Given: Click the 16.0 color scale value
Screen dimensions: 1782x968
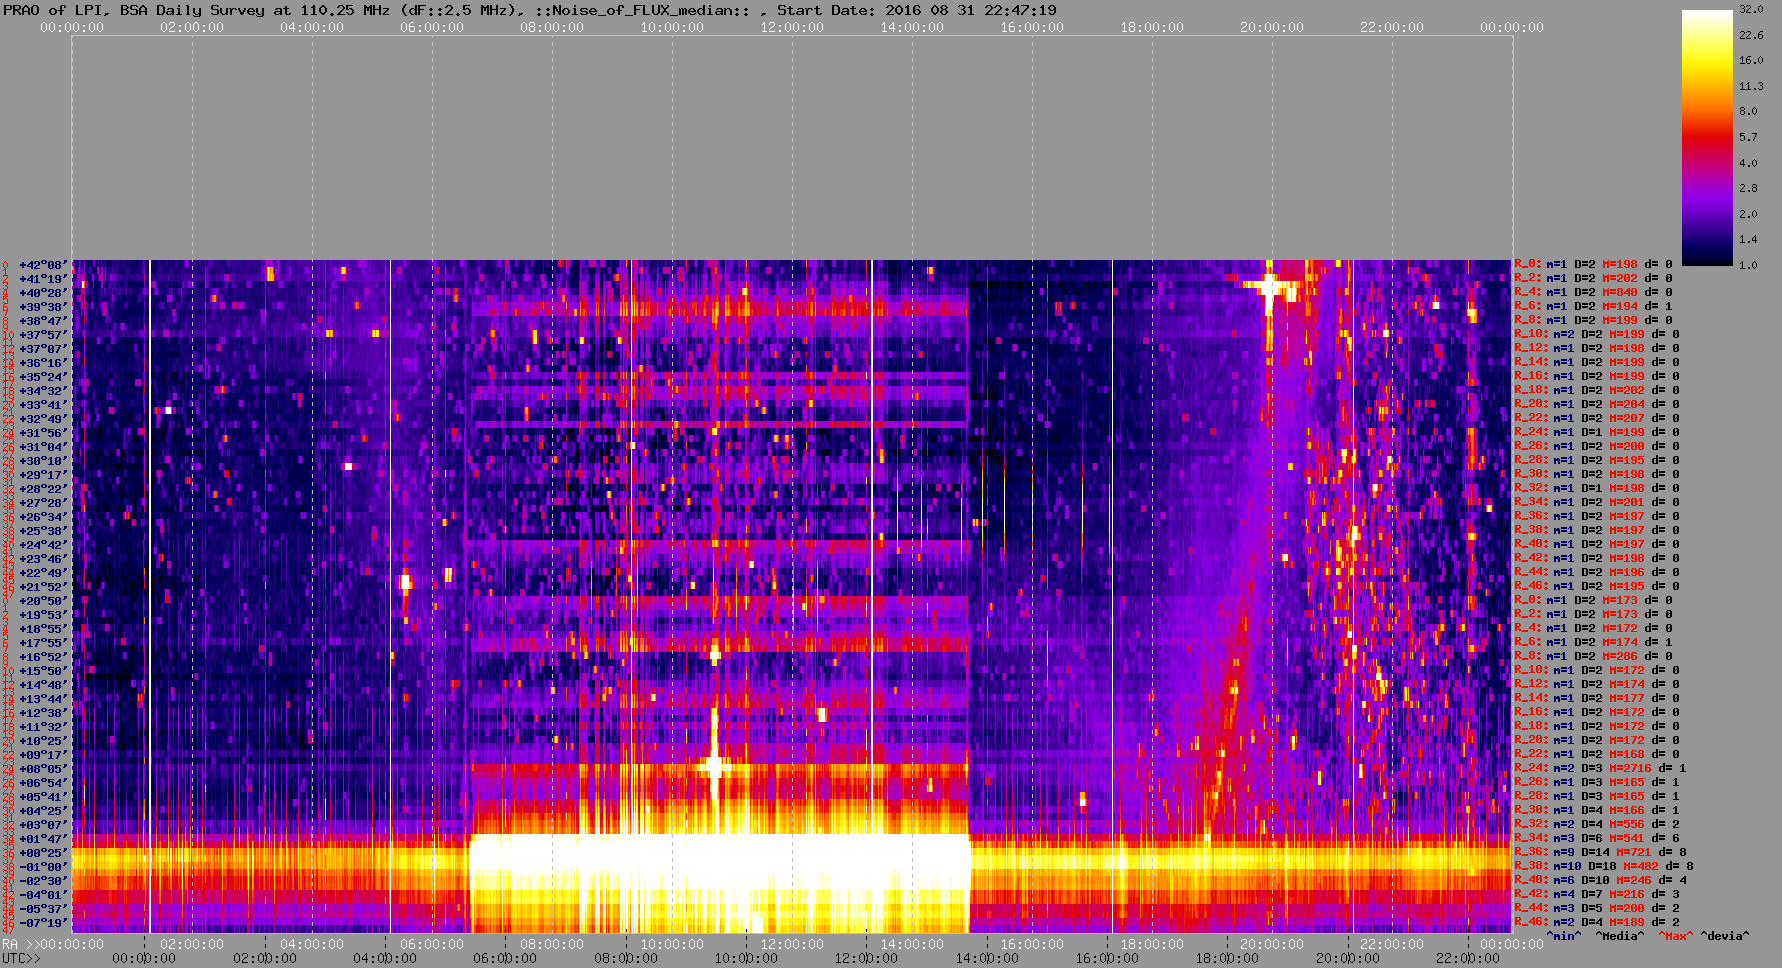Looking at the screenshot, I should 1751,60.
